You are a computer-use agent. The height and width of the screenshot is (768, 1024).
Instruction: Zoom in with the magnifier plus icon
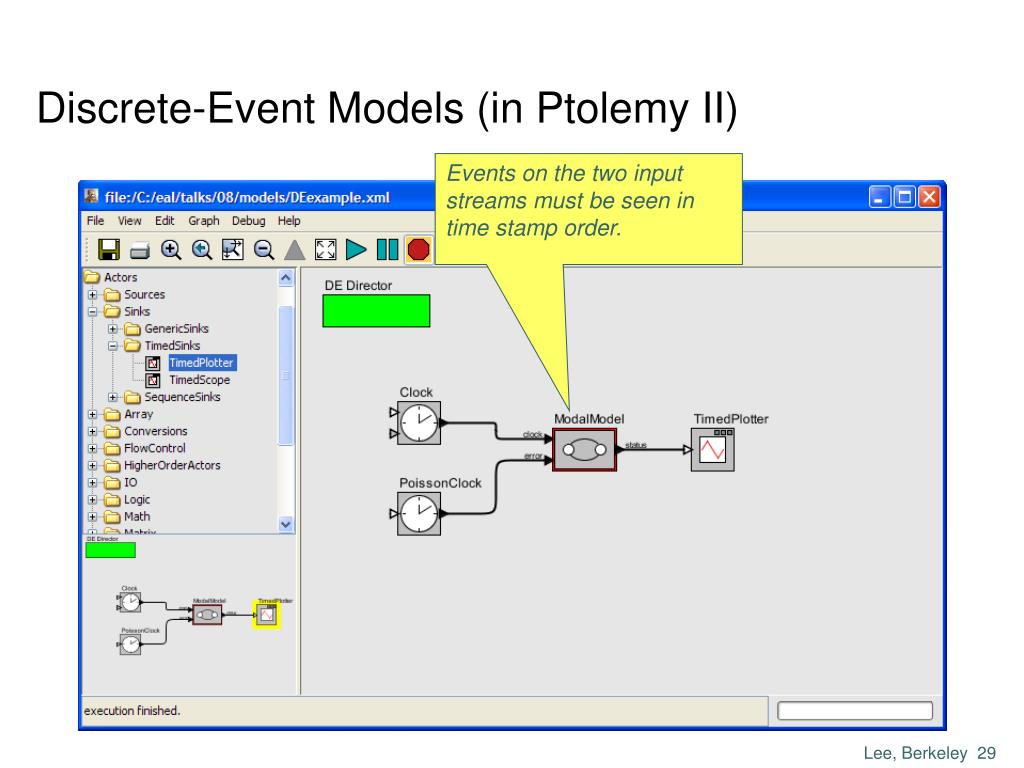171,249
